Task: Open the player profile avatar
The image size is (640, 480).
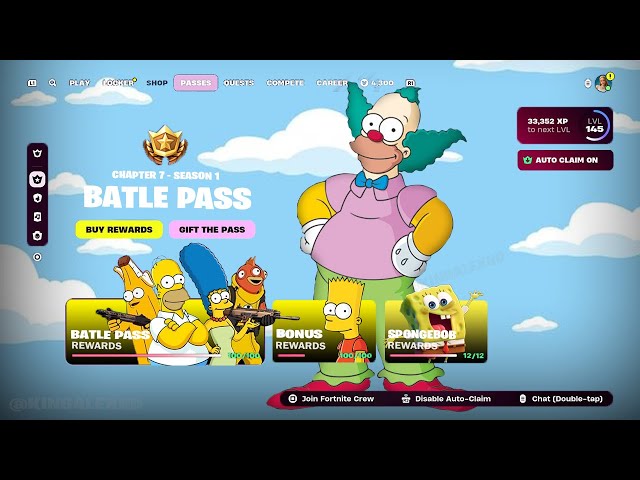Action: pos(602,83)
